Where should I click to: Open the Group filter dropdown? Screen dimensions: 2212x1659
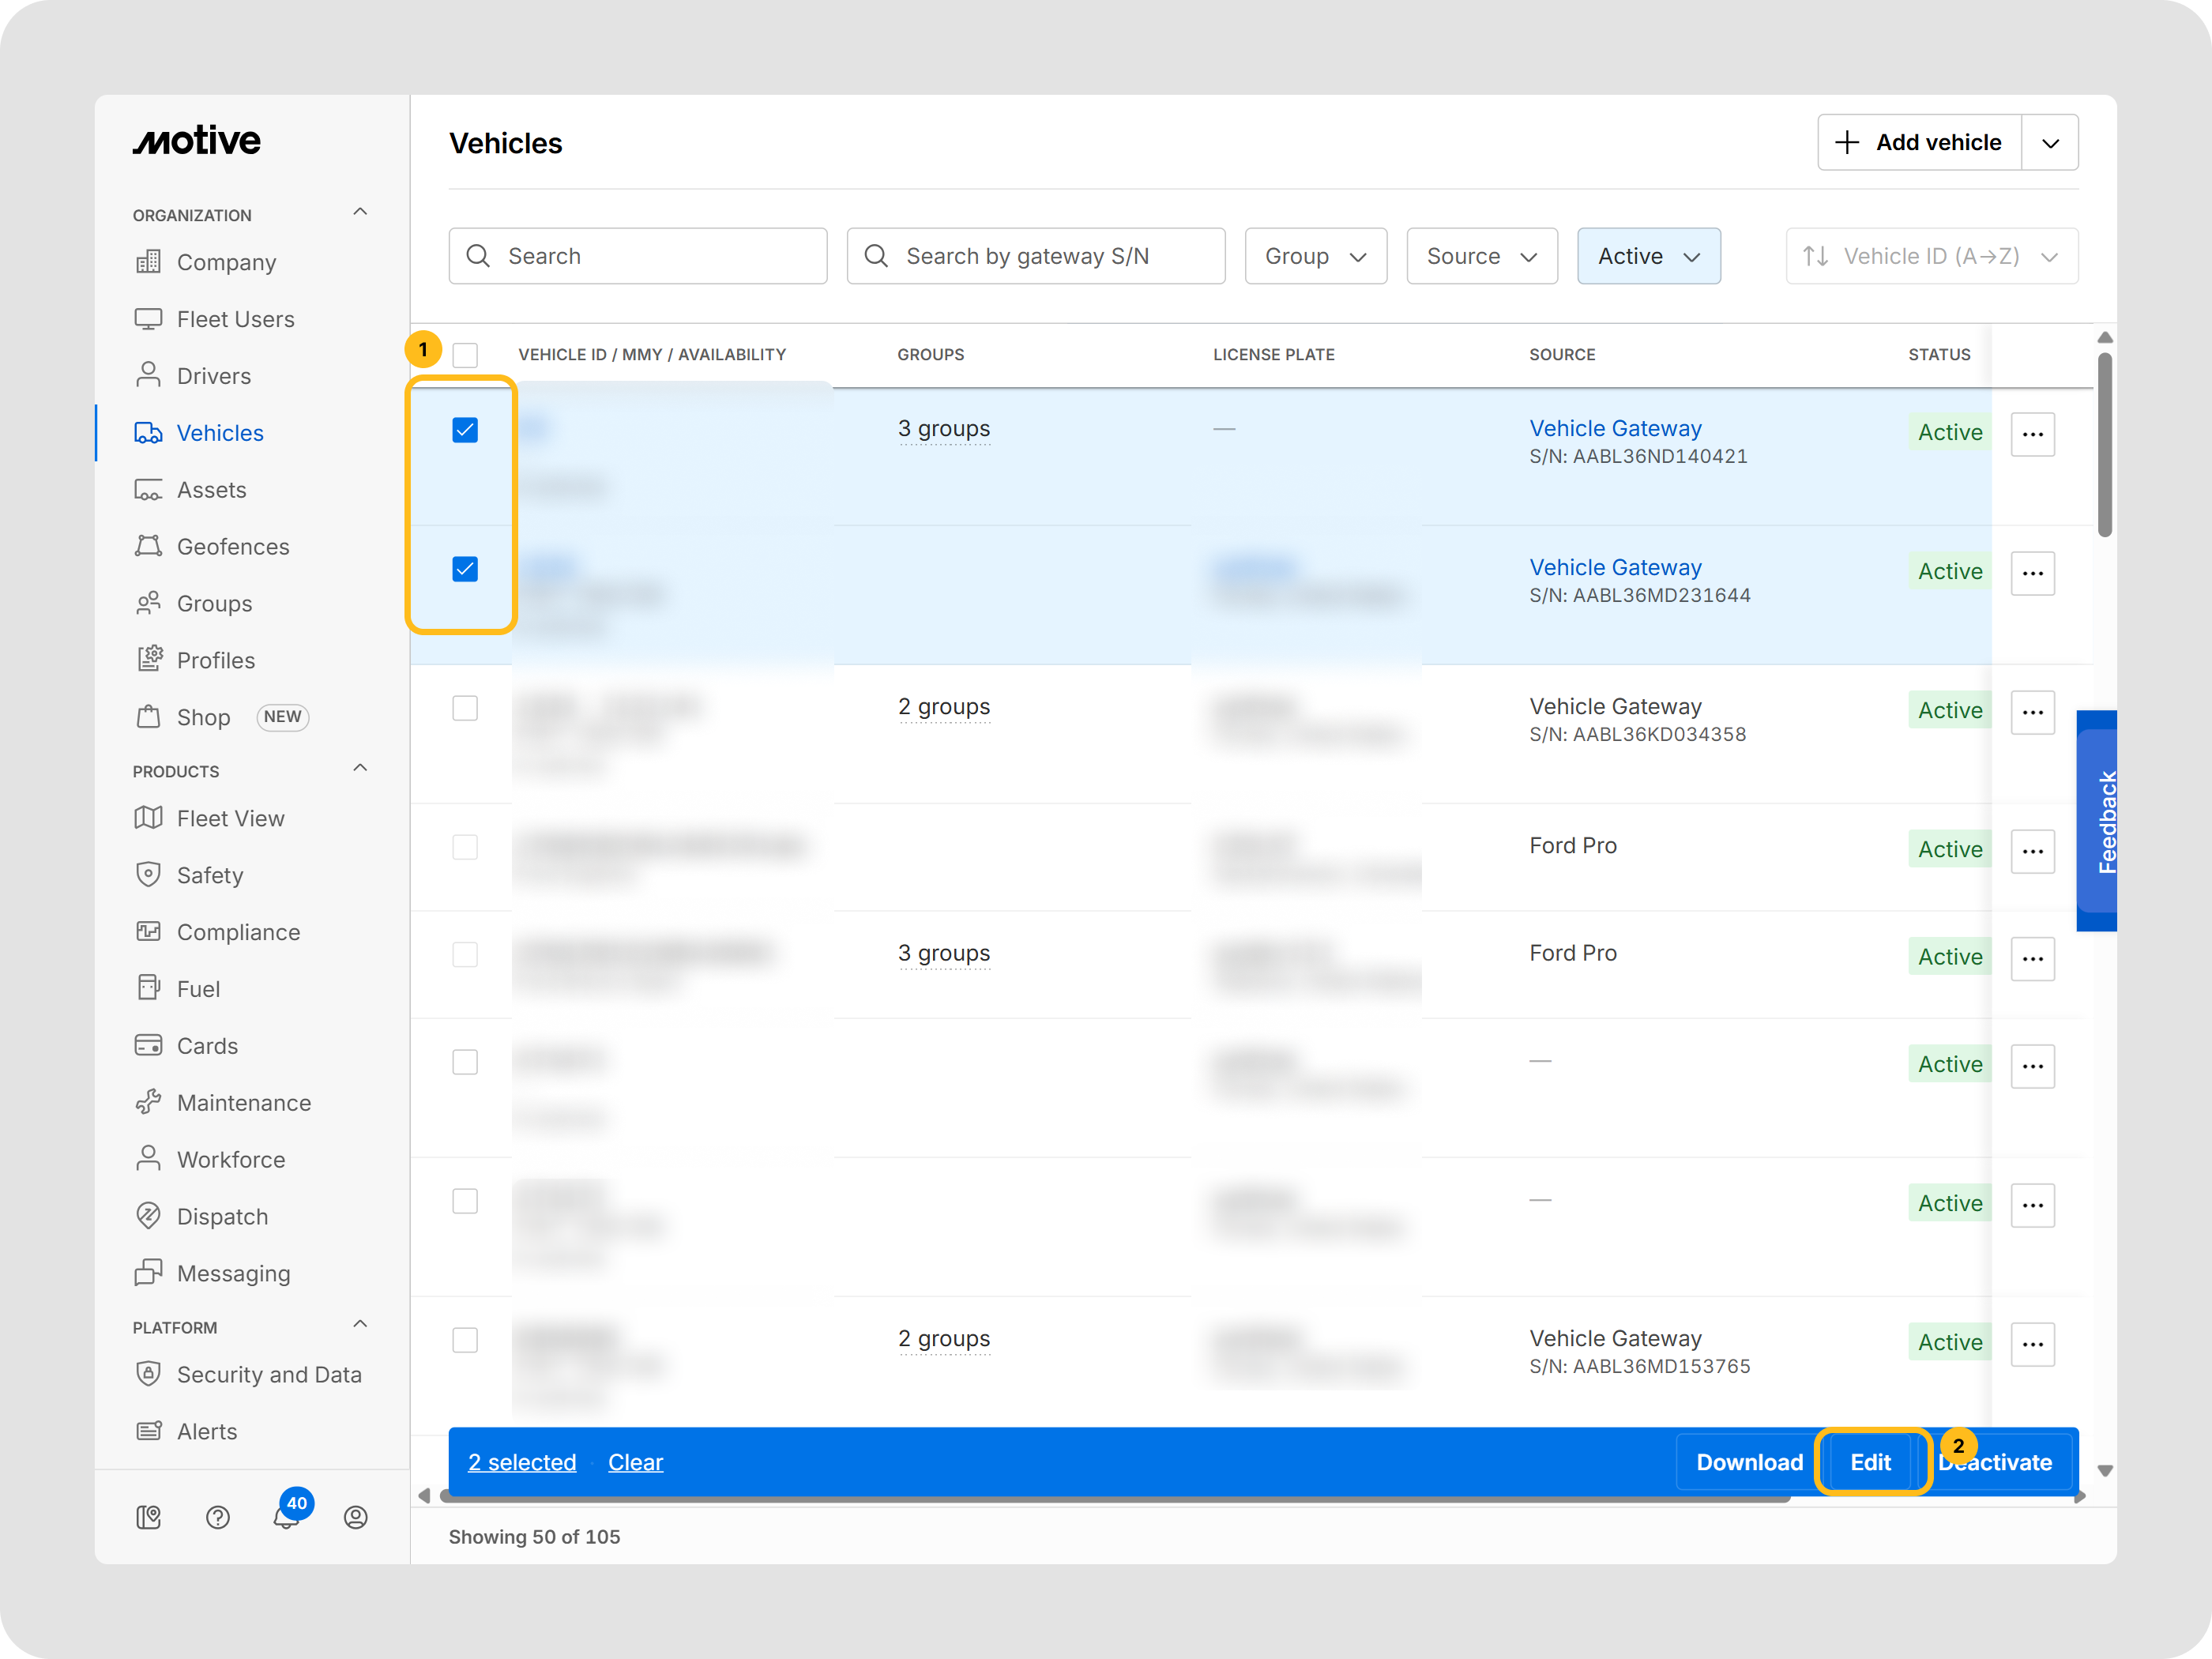(x=1314, y=256)
